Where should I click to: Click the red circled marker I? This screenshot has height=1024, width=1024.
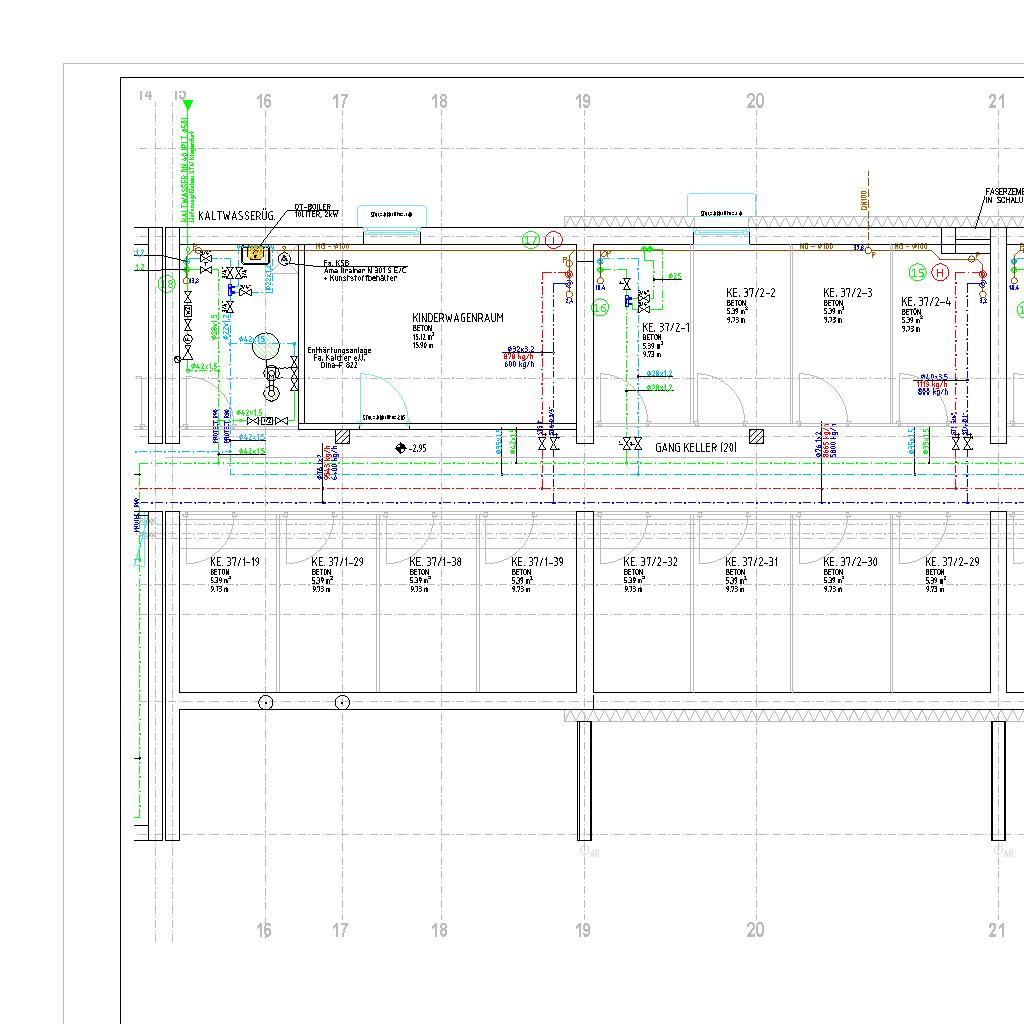coord(555,240)
